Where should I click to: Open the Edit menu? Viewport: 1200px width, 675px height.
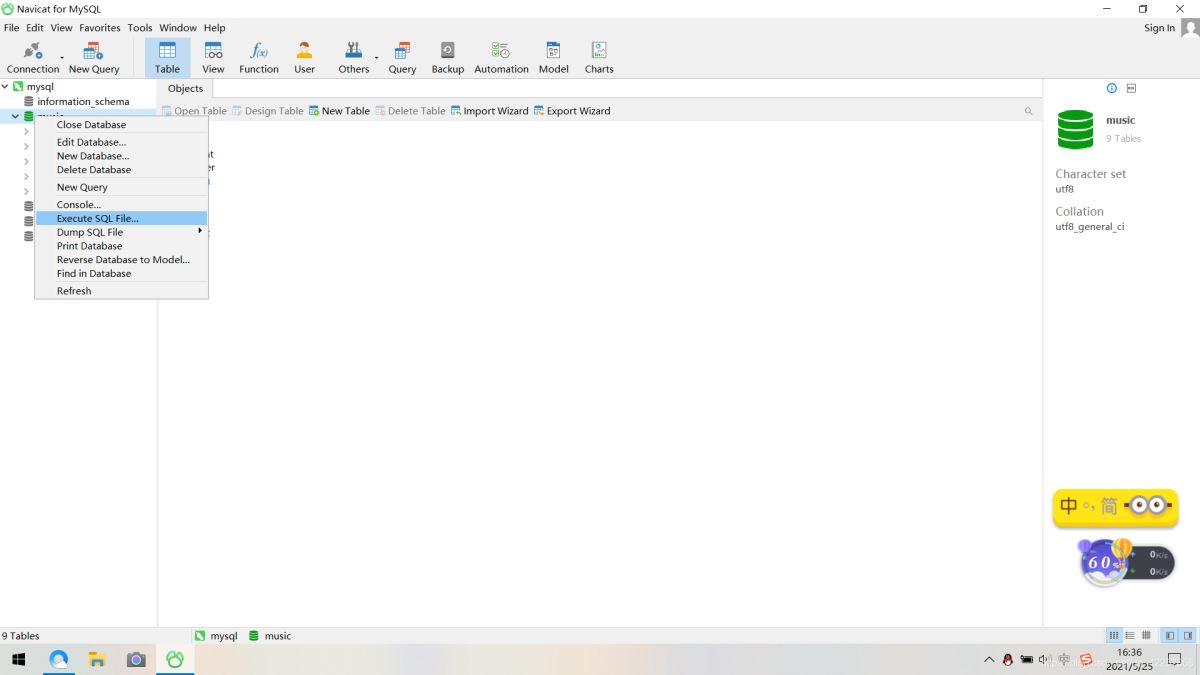35,28
